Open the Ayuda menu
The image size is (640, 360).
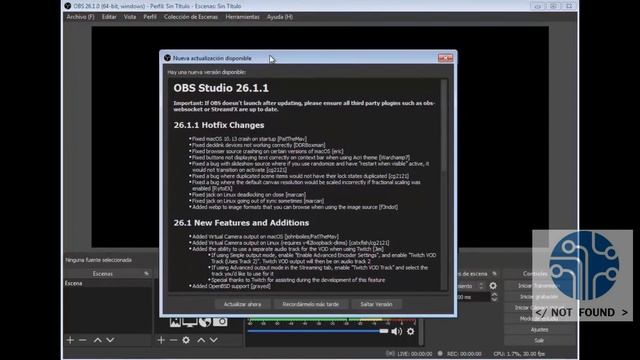click(280, 17)
